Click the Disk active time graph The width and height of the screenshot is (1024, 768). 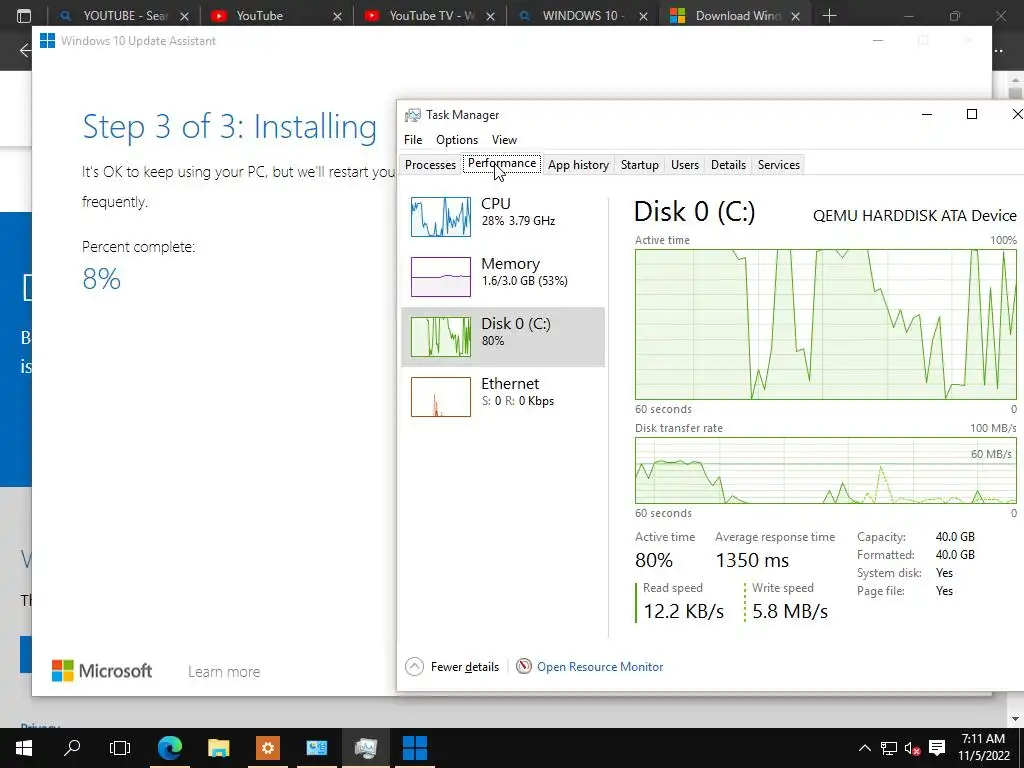(825, 324)
